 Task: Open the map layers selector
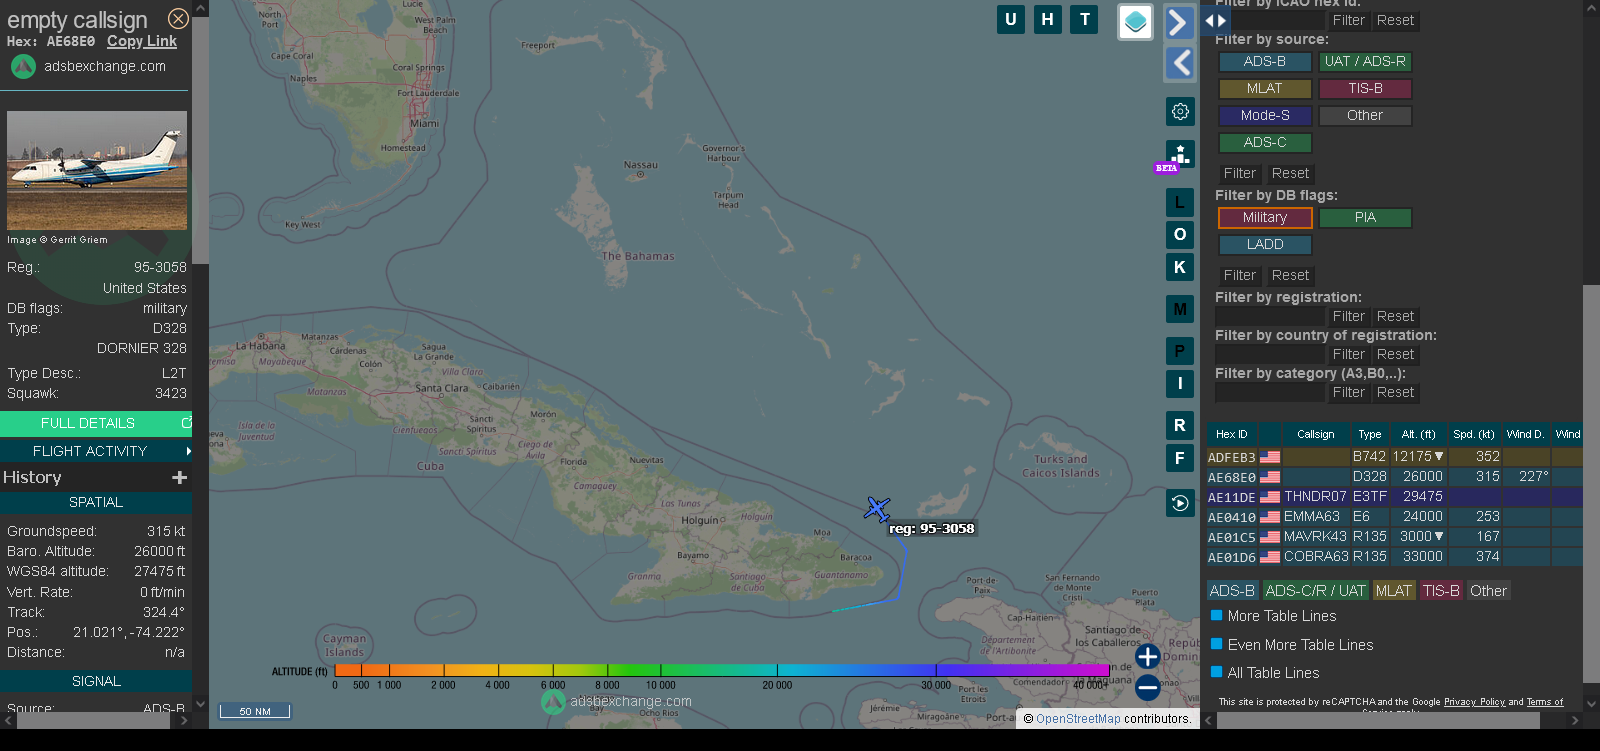1135,22
